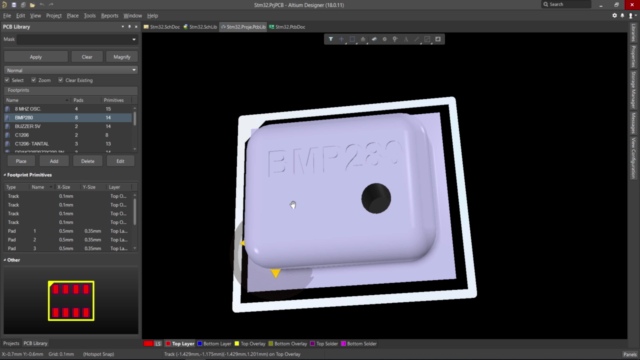Click the Save icon in the title bar

tap(14, 5)
